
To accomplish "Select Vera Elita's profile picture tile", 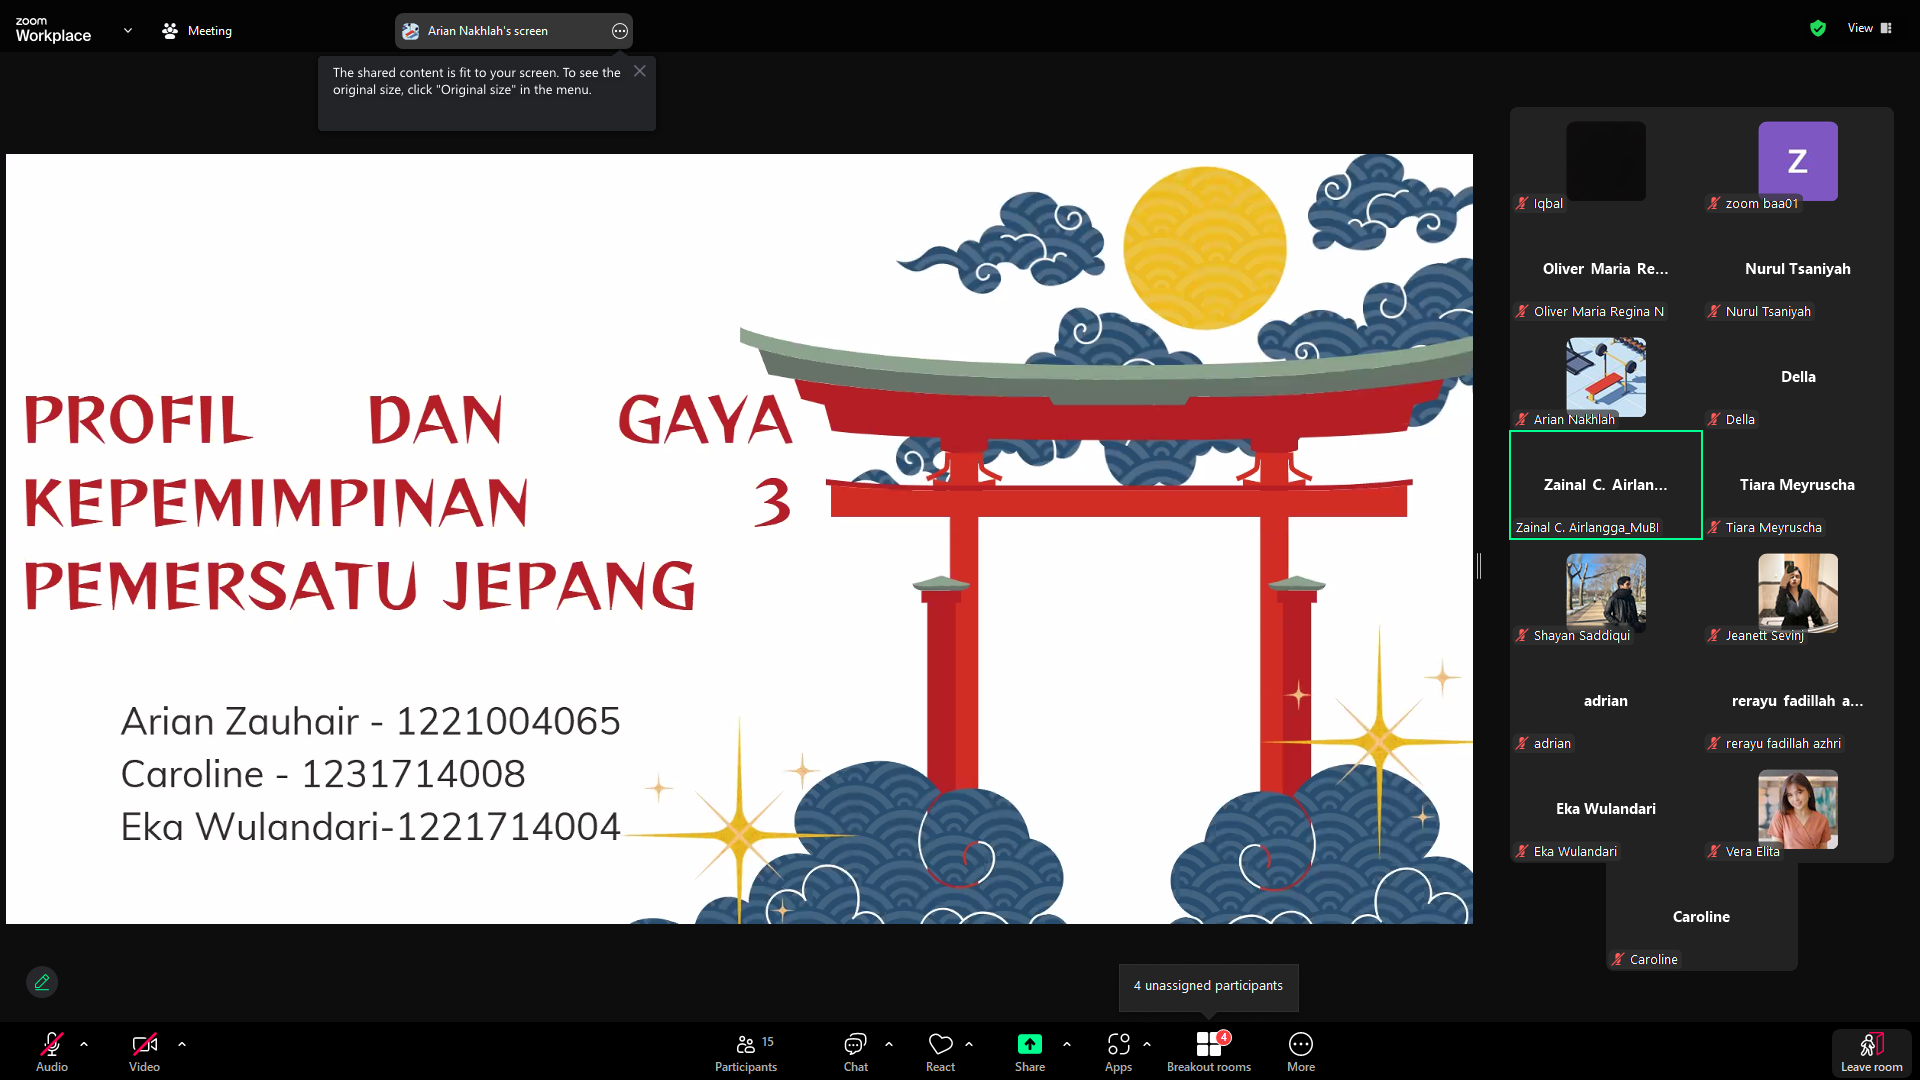I will tap(1798, 808).
